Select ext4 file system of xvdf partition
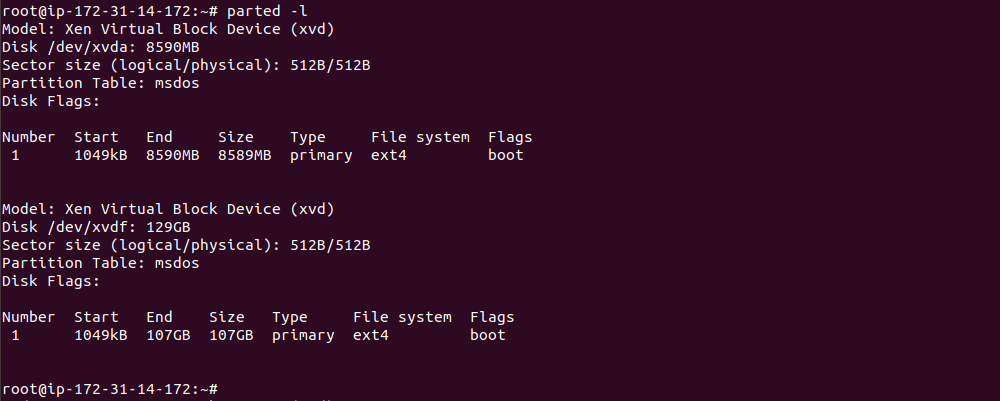 point(371,335)
